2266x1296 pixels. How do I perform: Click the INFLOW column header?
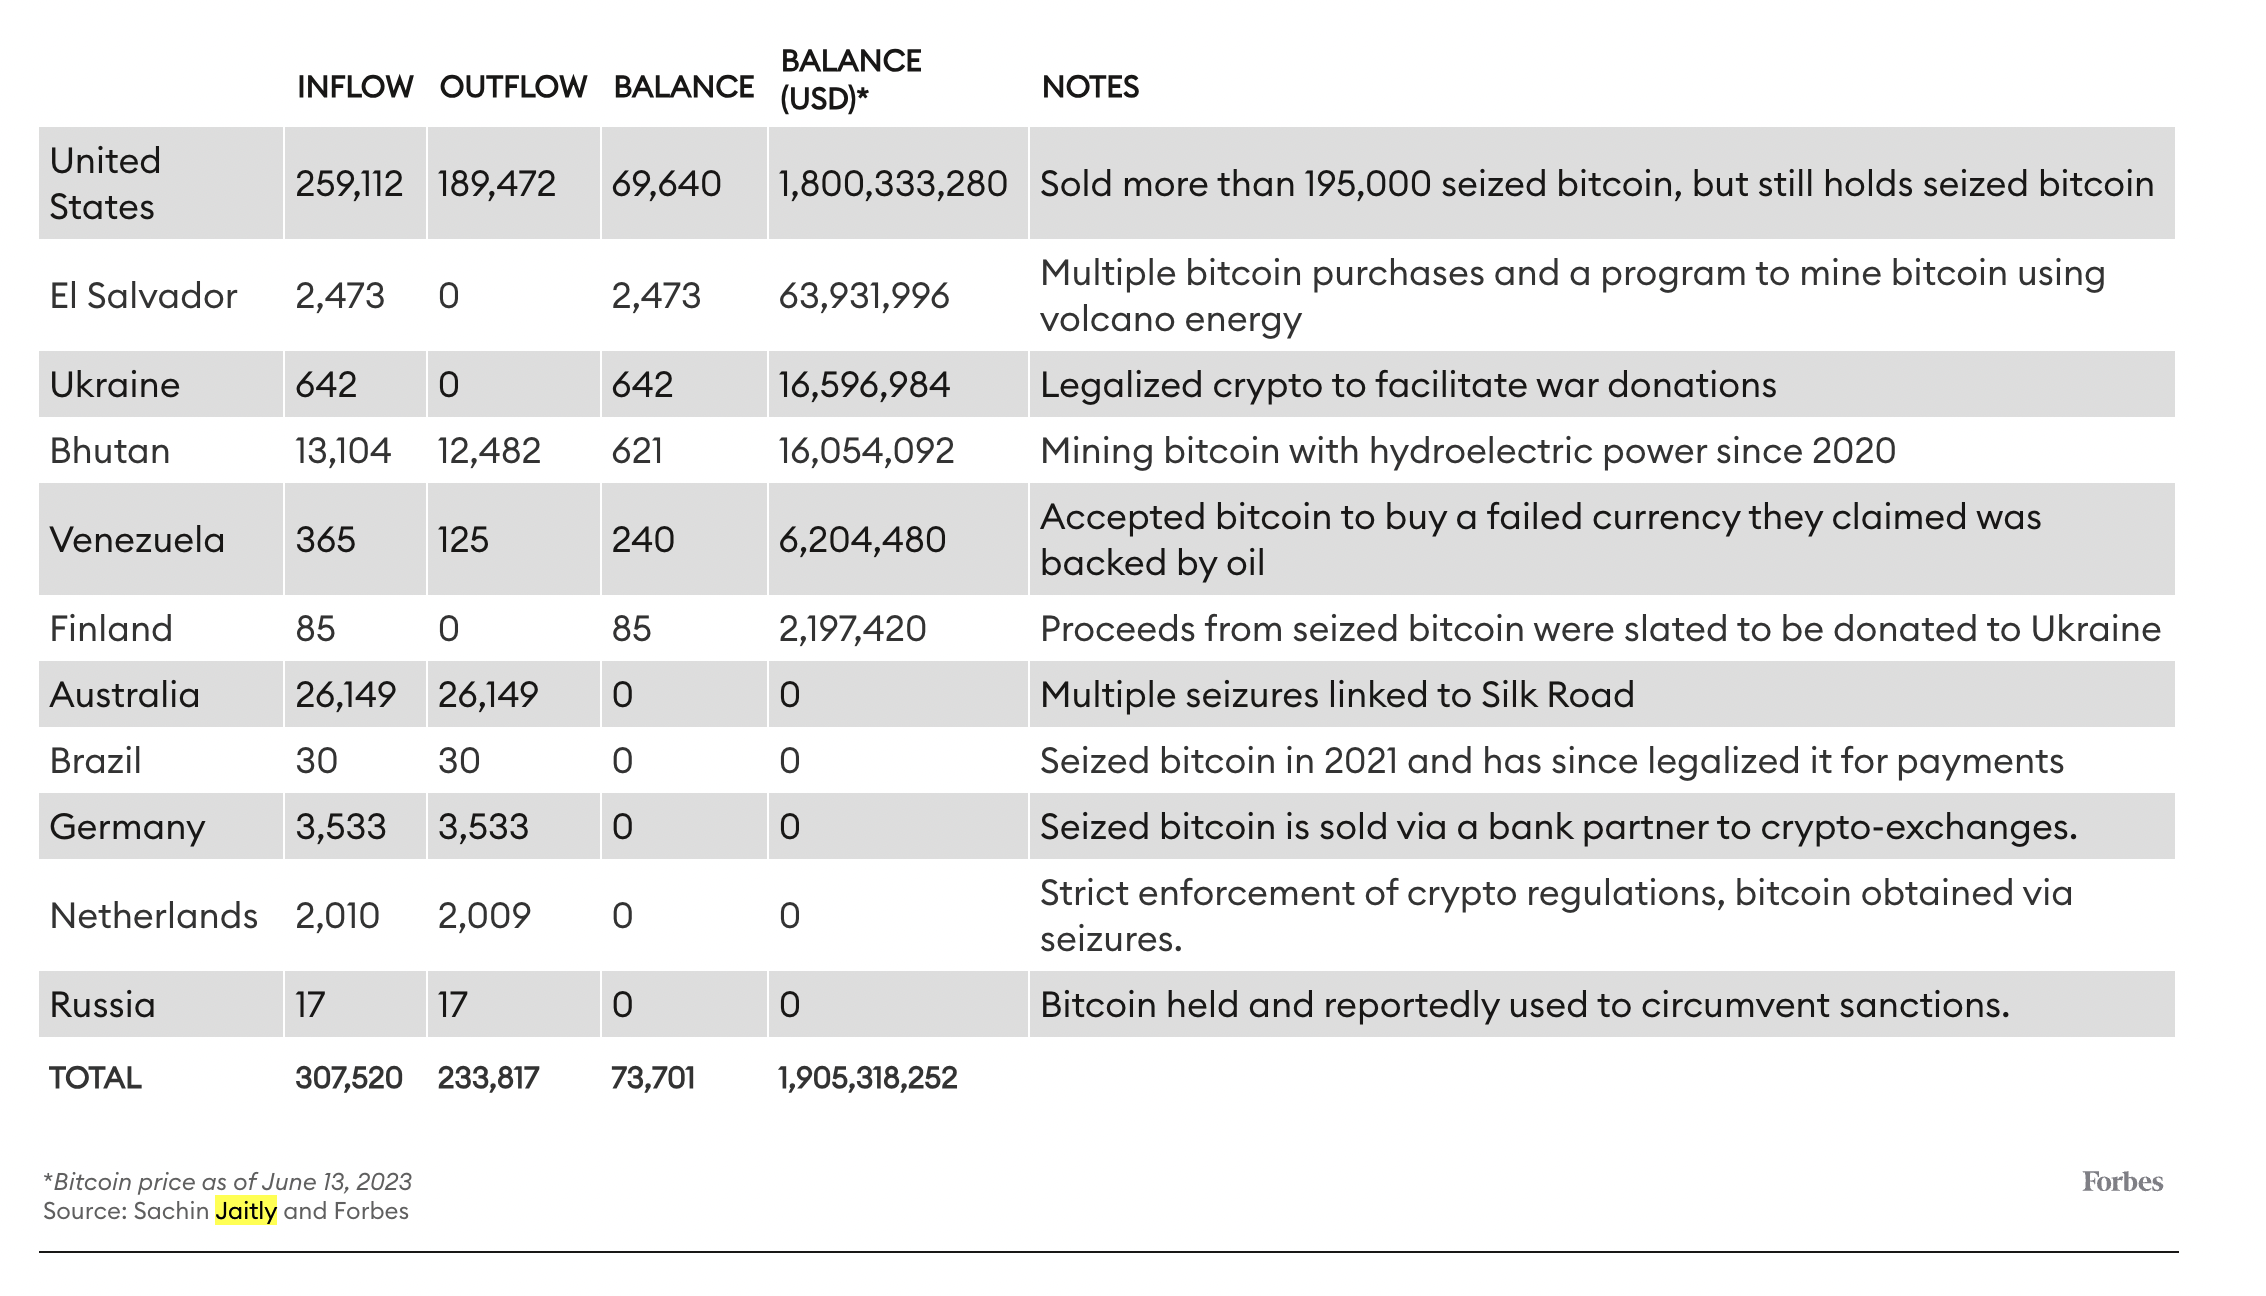point(355,87)
